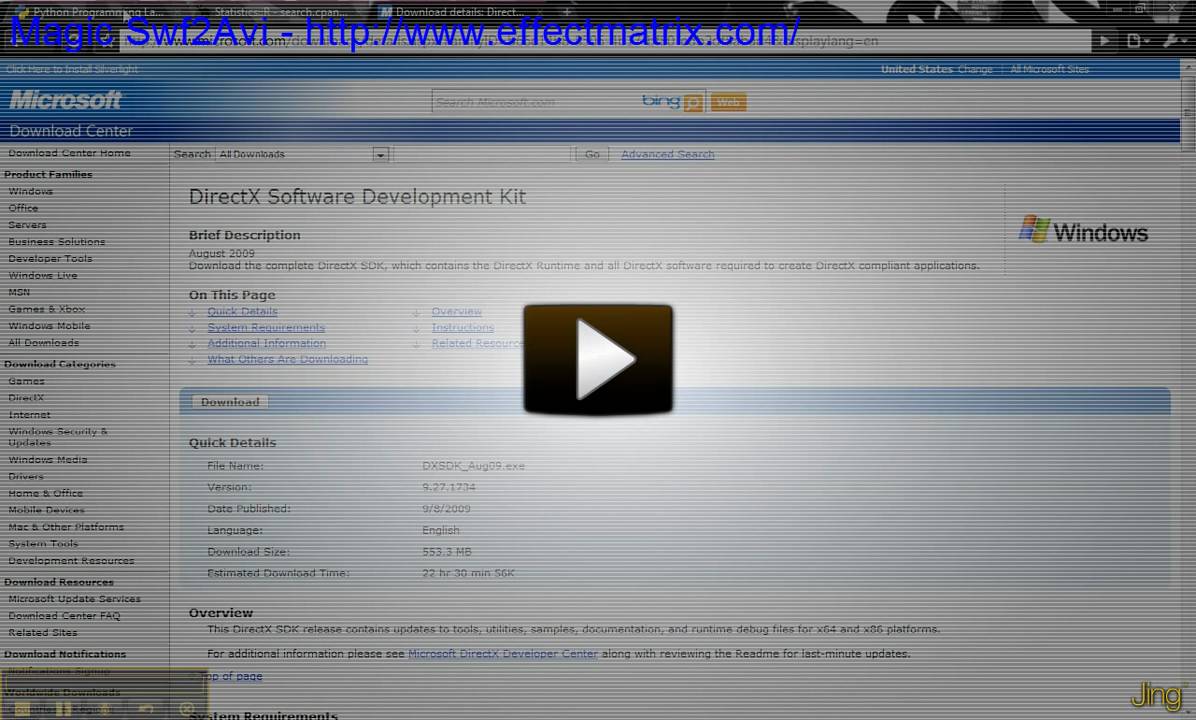Open Download Center Home in sidebar

point(69,153)
